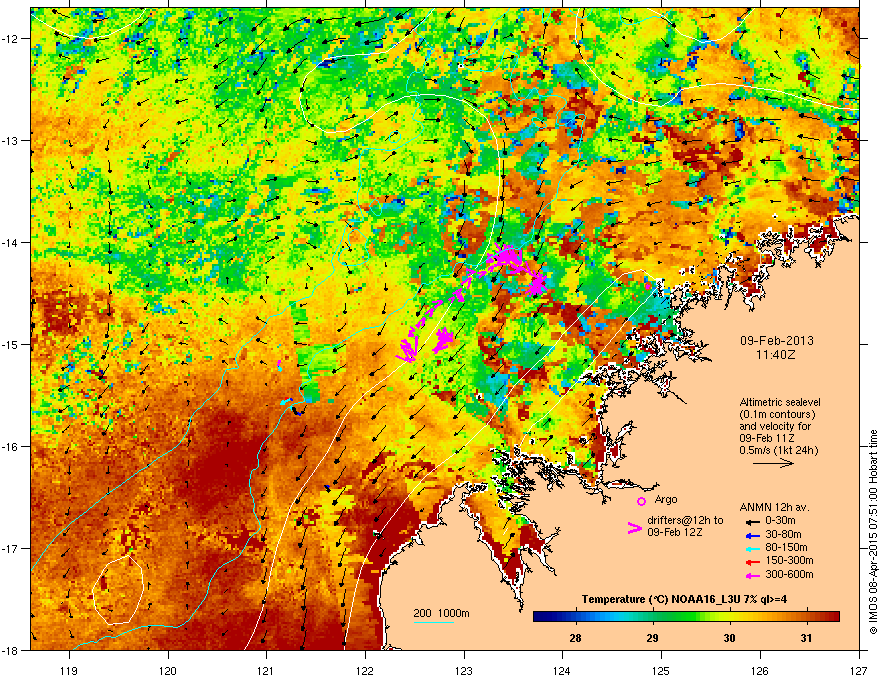Click the closed white sea-level contour near 119.5, -17.5
This screenshot has height=680, width=880.
pos(118,589)
